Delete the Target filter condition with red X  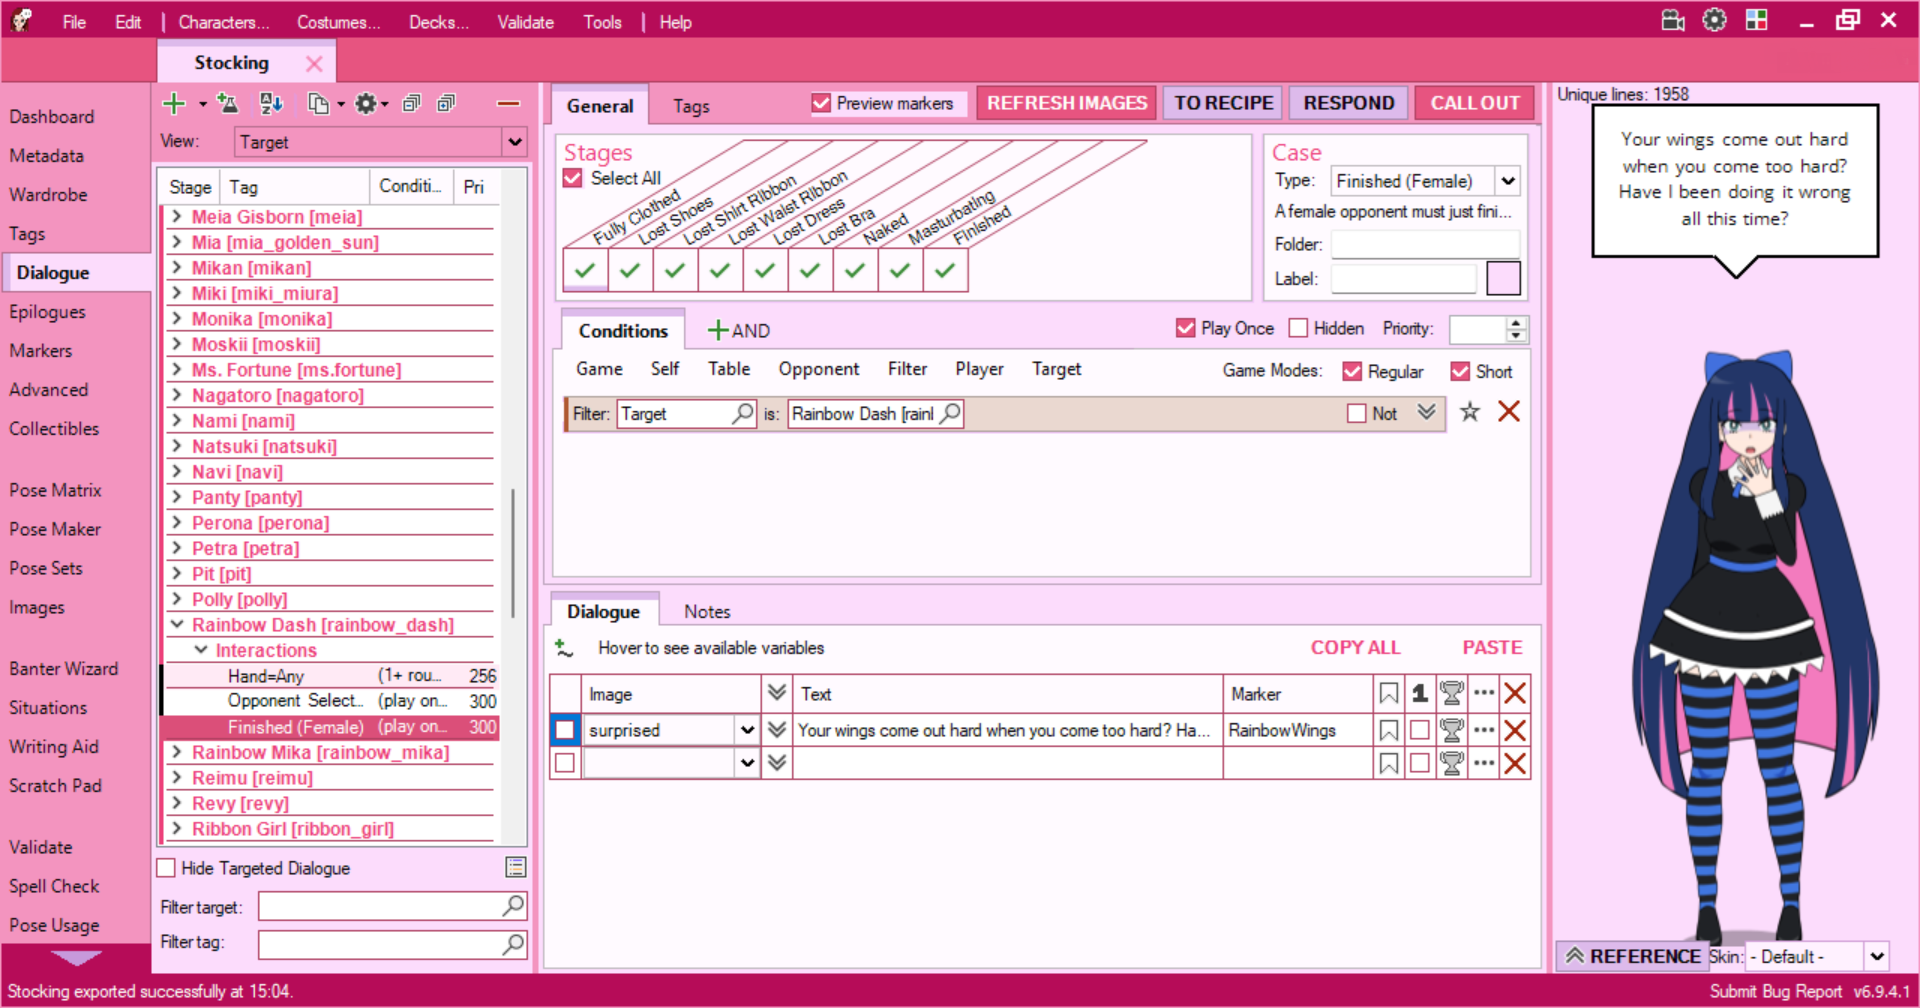(1509, 412)
